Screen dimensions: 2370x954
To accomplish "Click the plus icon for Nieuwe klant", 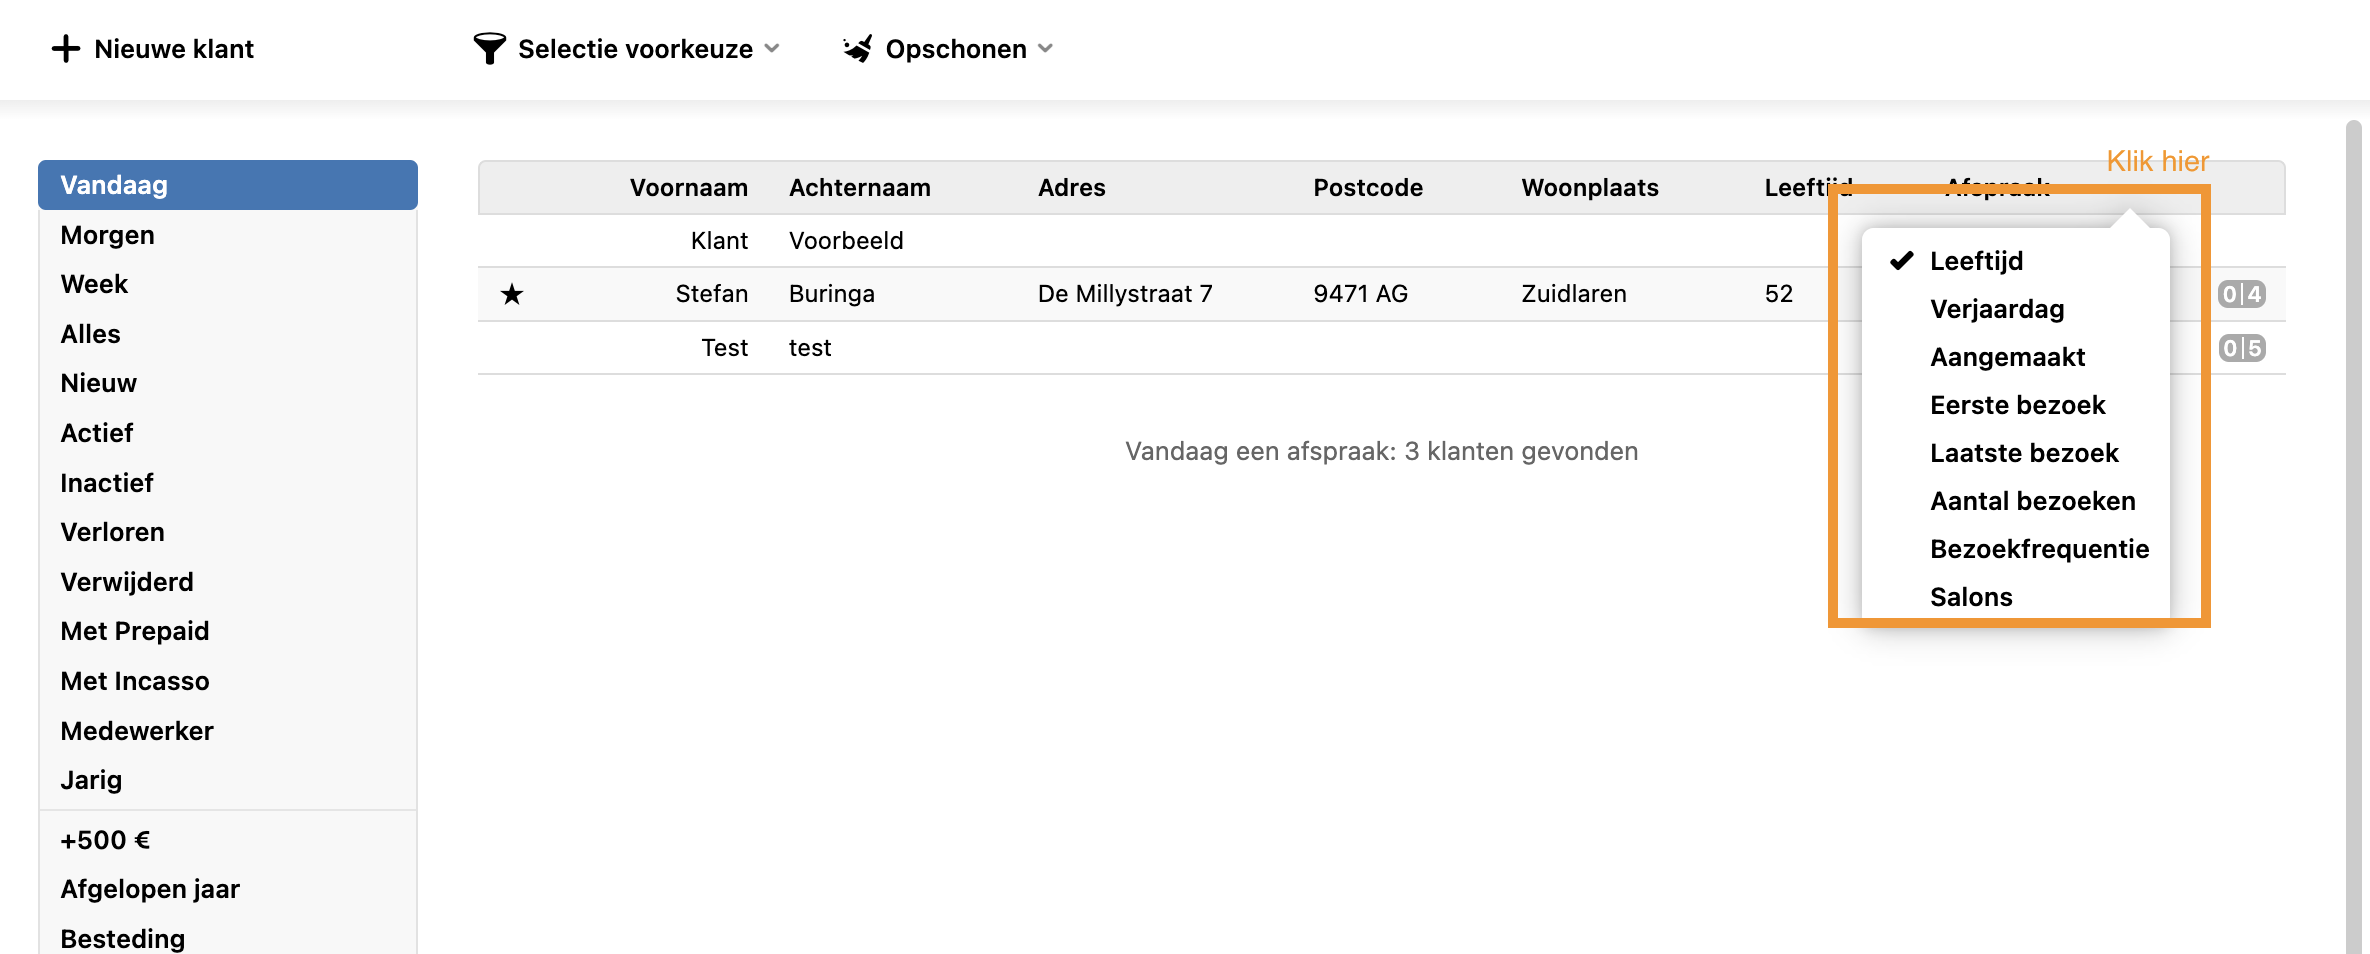I will coord(66,49).
